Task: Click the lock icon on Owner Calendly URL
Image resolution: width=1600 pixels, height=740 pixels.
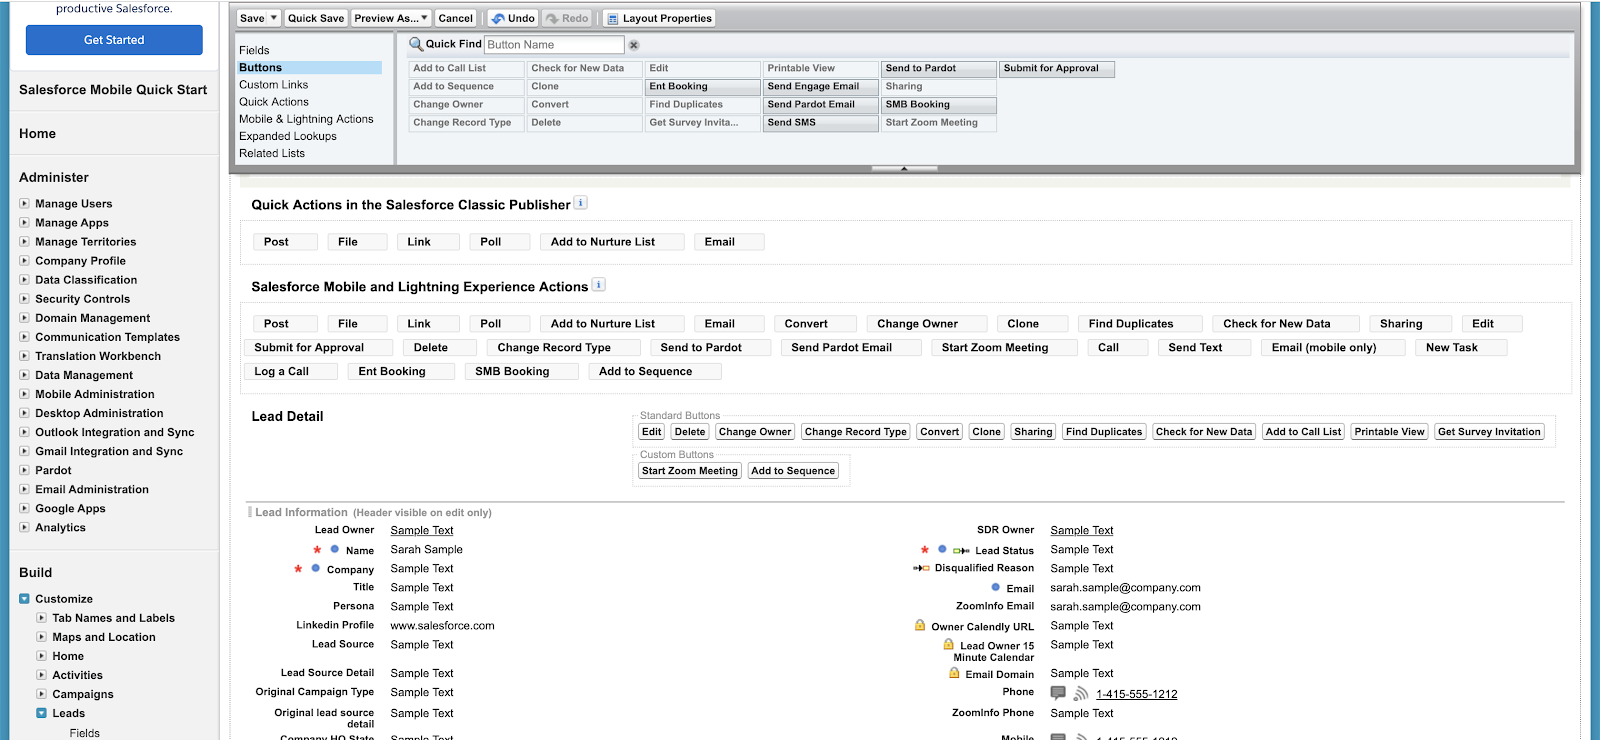Action: point(920,625)
